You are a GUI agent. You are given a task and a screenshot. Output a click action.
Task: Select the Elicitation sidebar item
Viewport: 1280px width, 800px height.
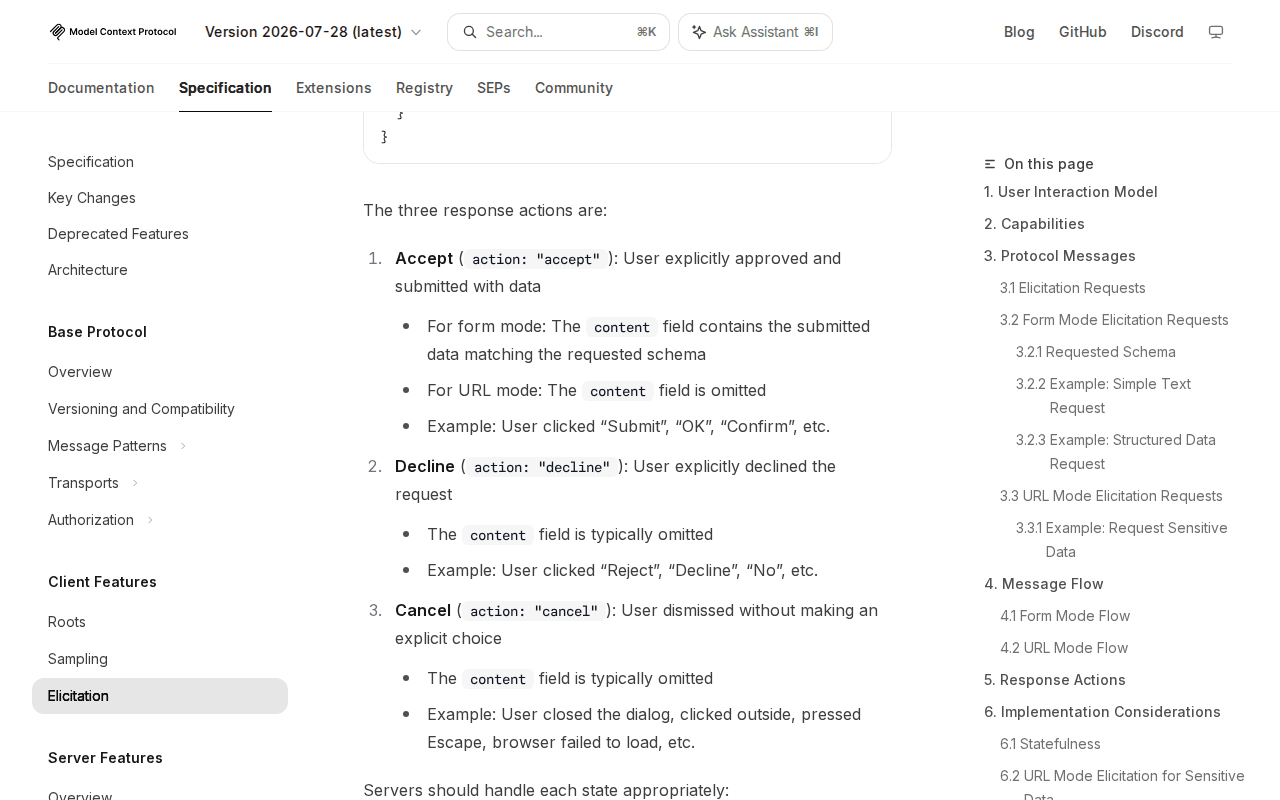pyautogui.click(x=160, y=696)
